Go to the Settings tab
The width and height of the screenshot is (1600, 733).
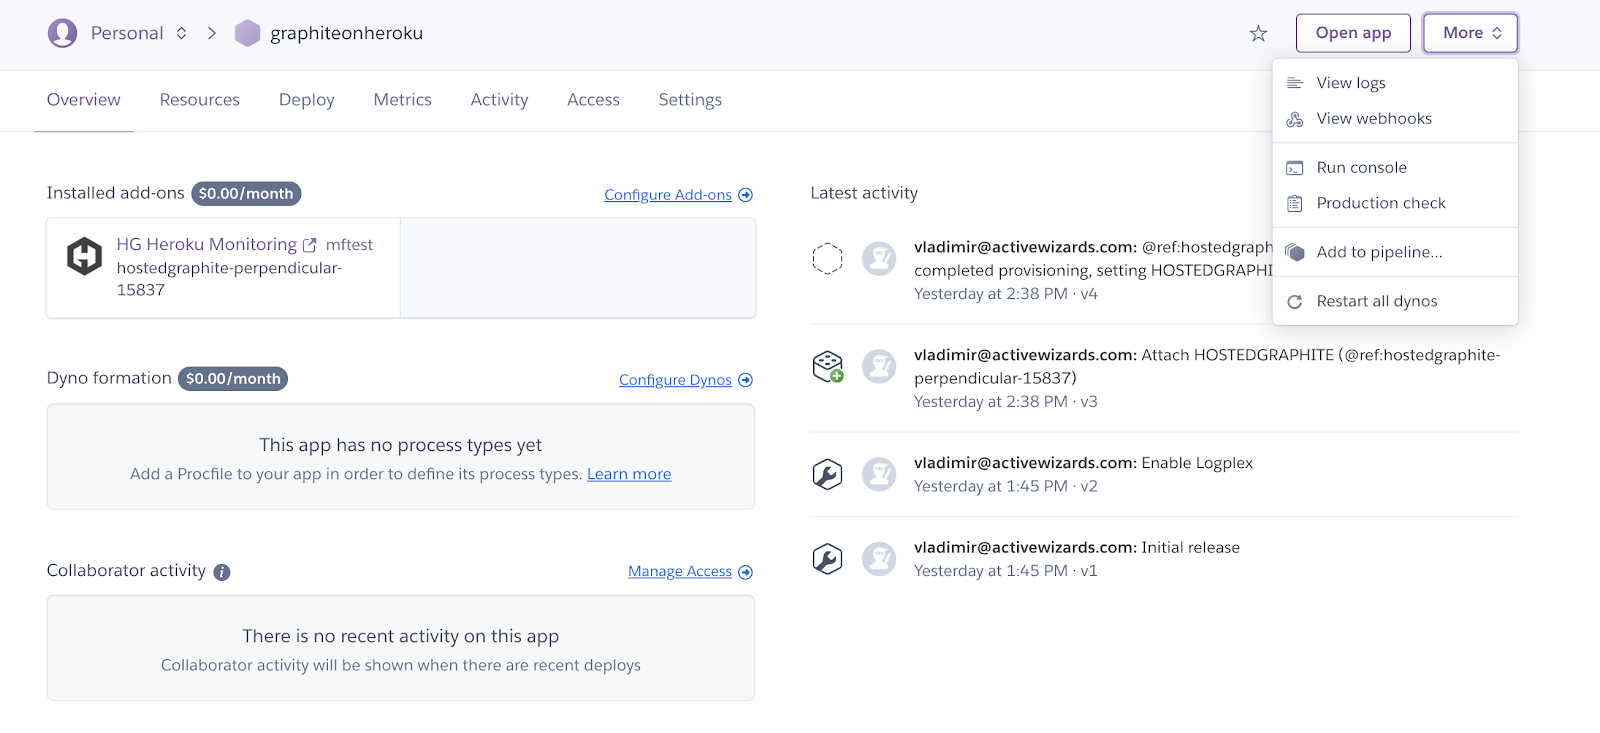point(690,100)
